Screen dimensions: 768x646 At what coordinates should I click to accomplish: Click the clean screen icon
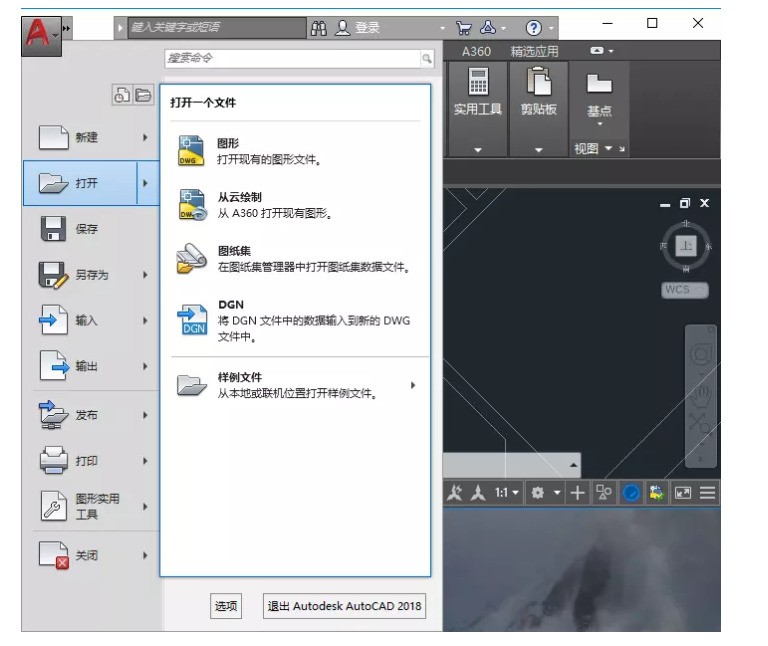[x=683, y=492]
